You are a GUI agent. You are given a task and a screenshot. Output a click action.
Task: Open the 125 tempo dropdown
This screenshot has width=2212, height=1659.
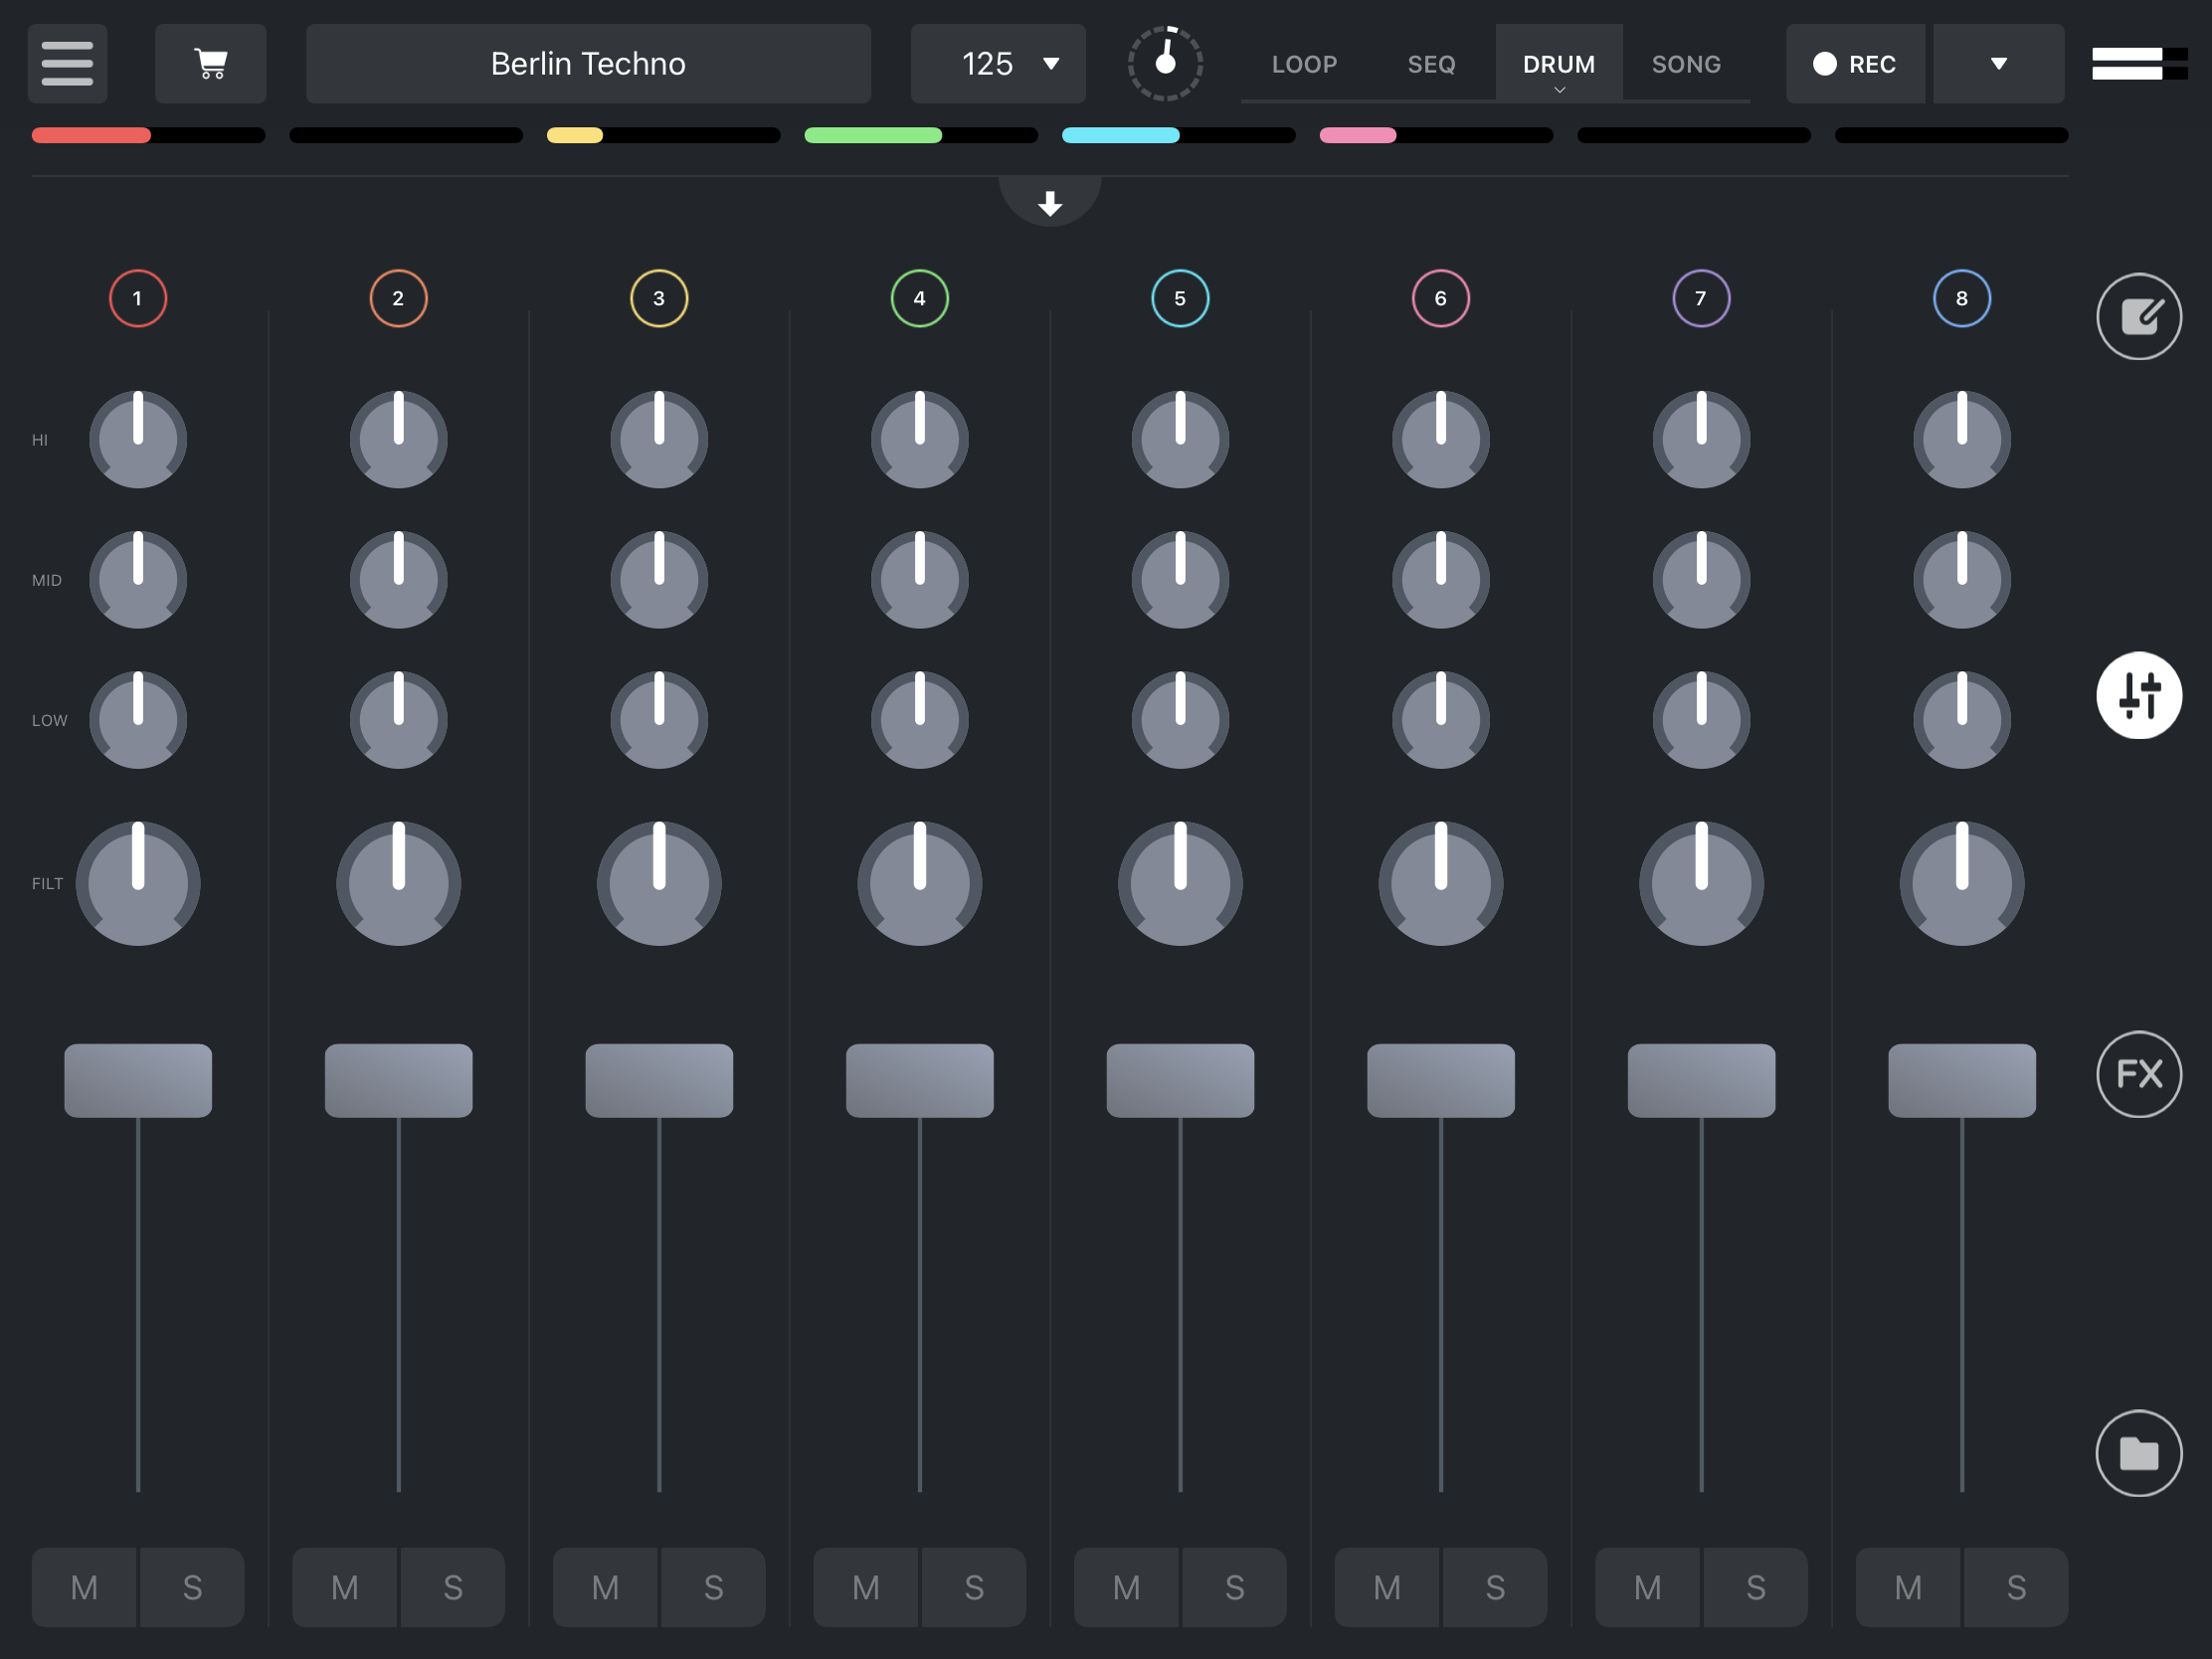[997, 63]
